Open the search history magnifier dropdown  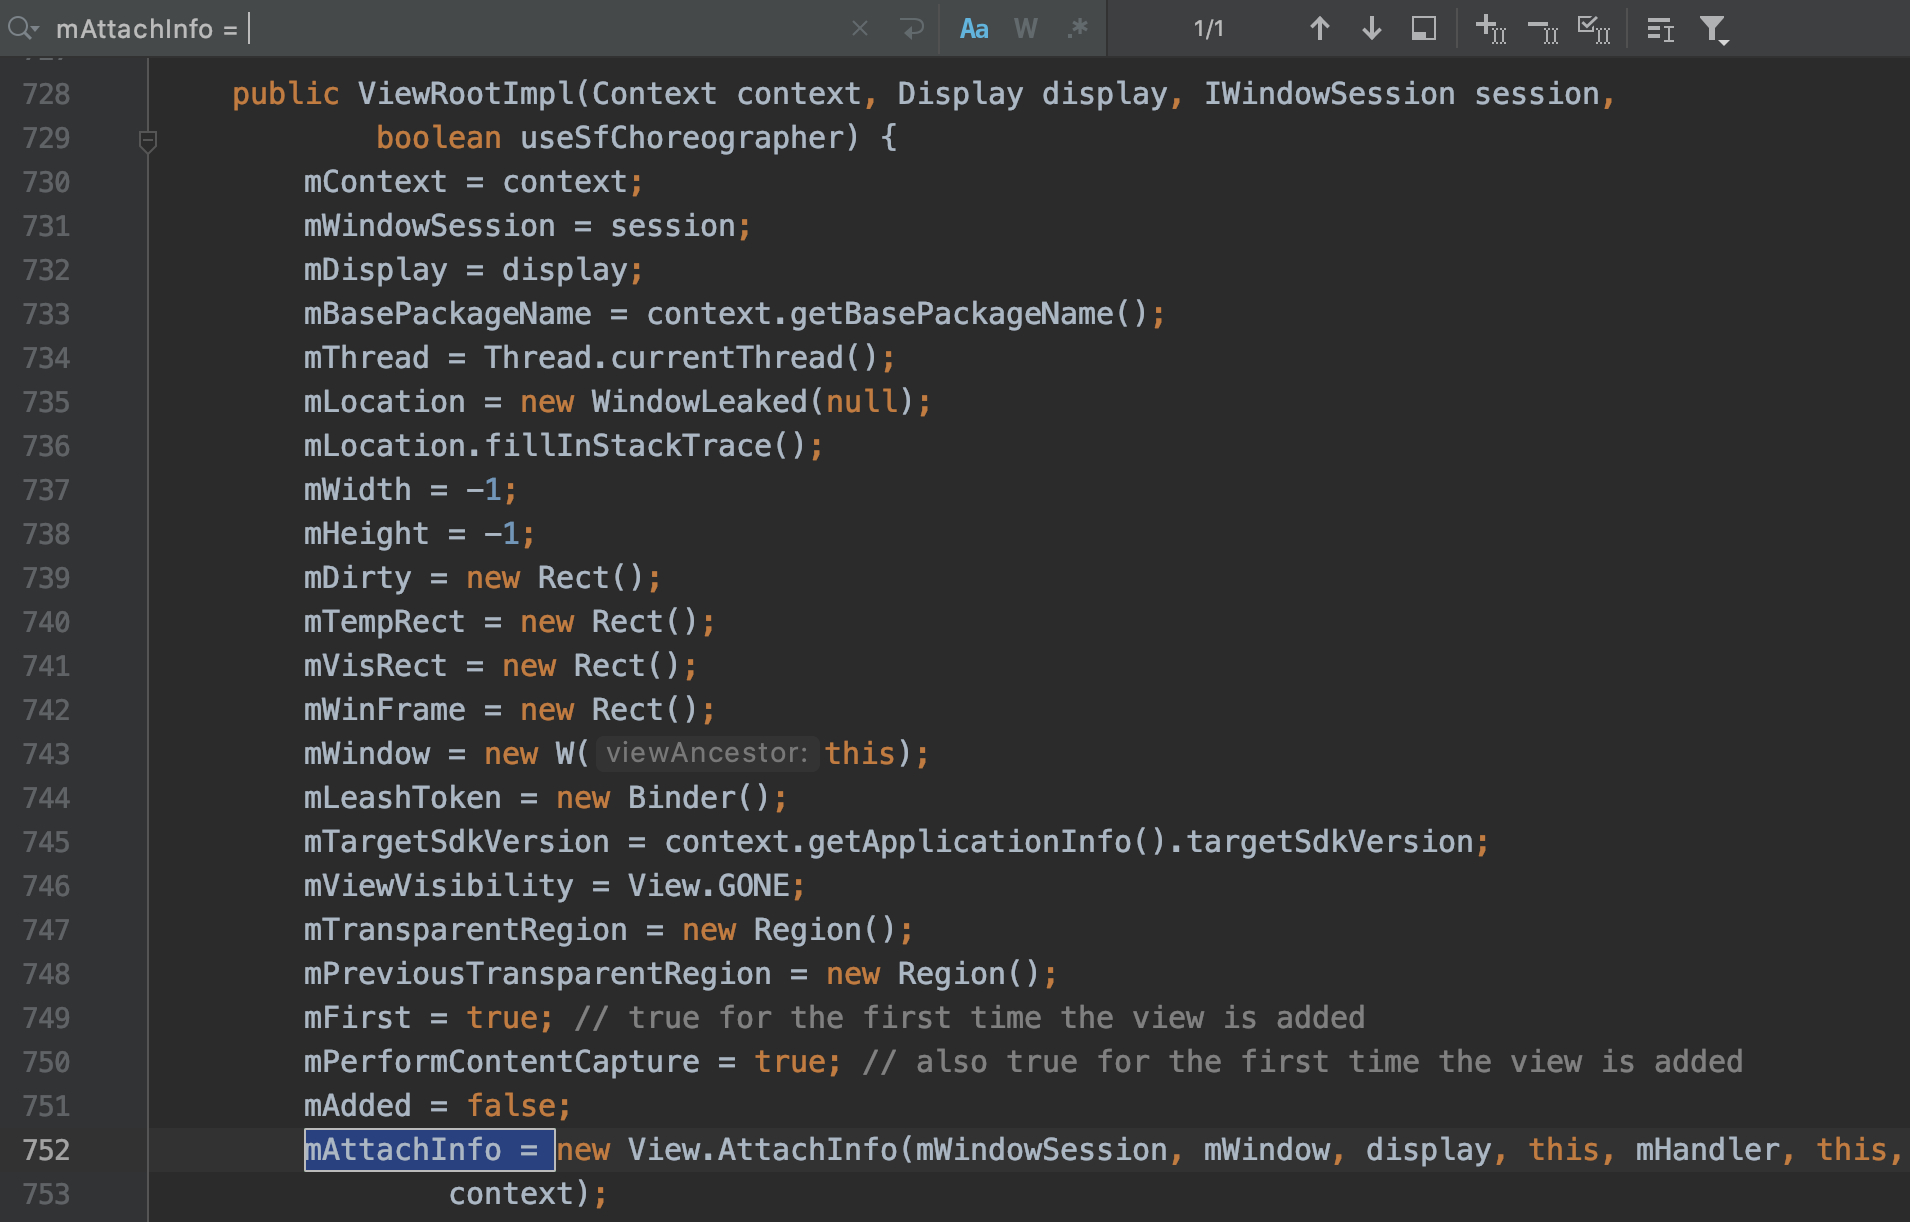click(22, 29)
